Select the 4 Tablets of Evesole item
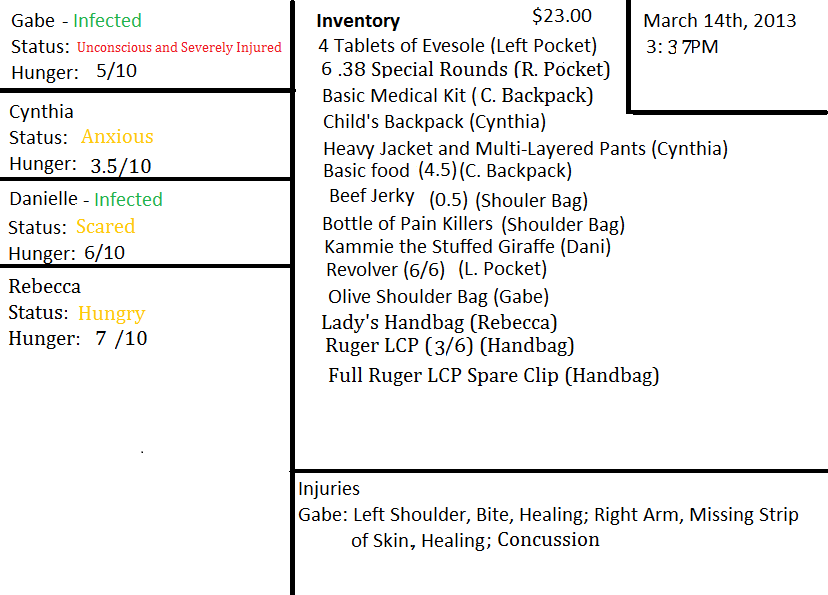 pos(457,45)
